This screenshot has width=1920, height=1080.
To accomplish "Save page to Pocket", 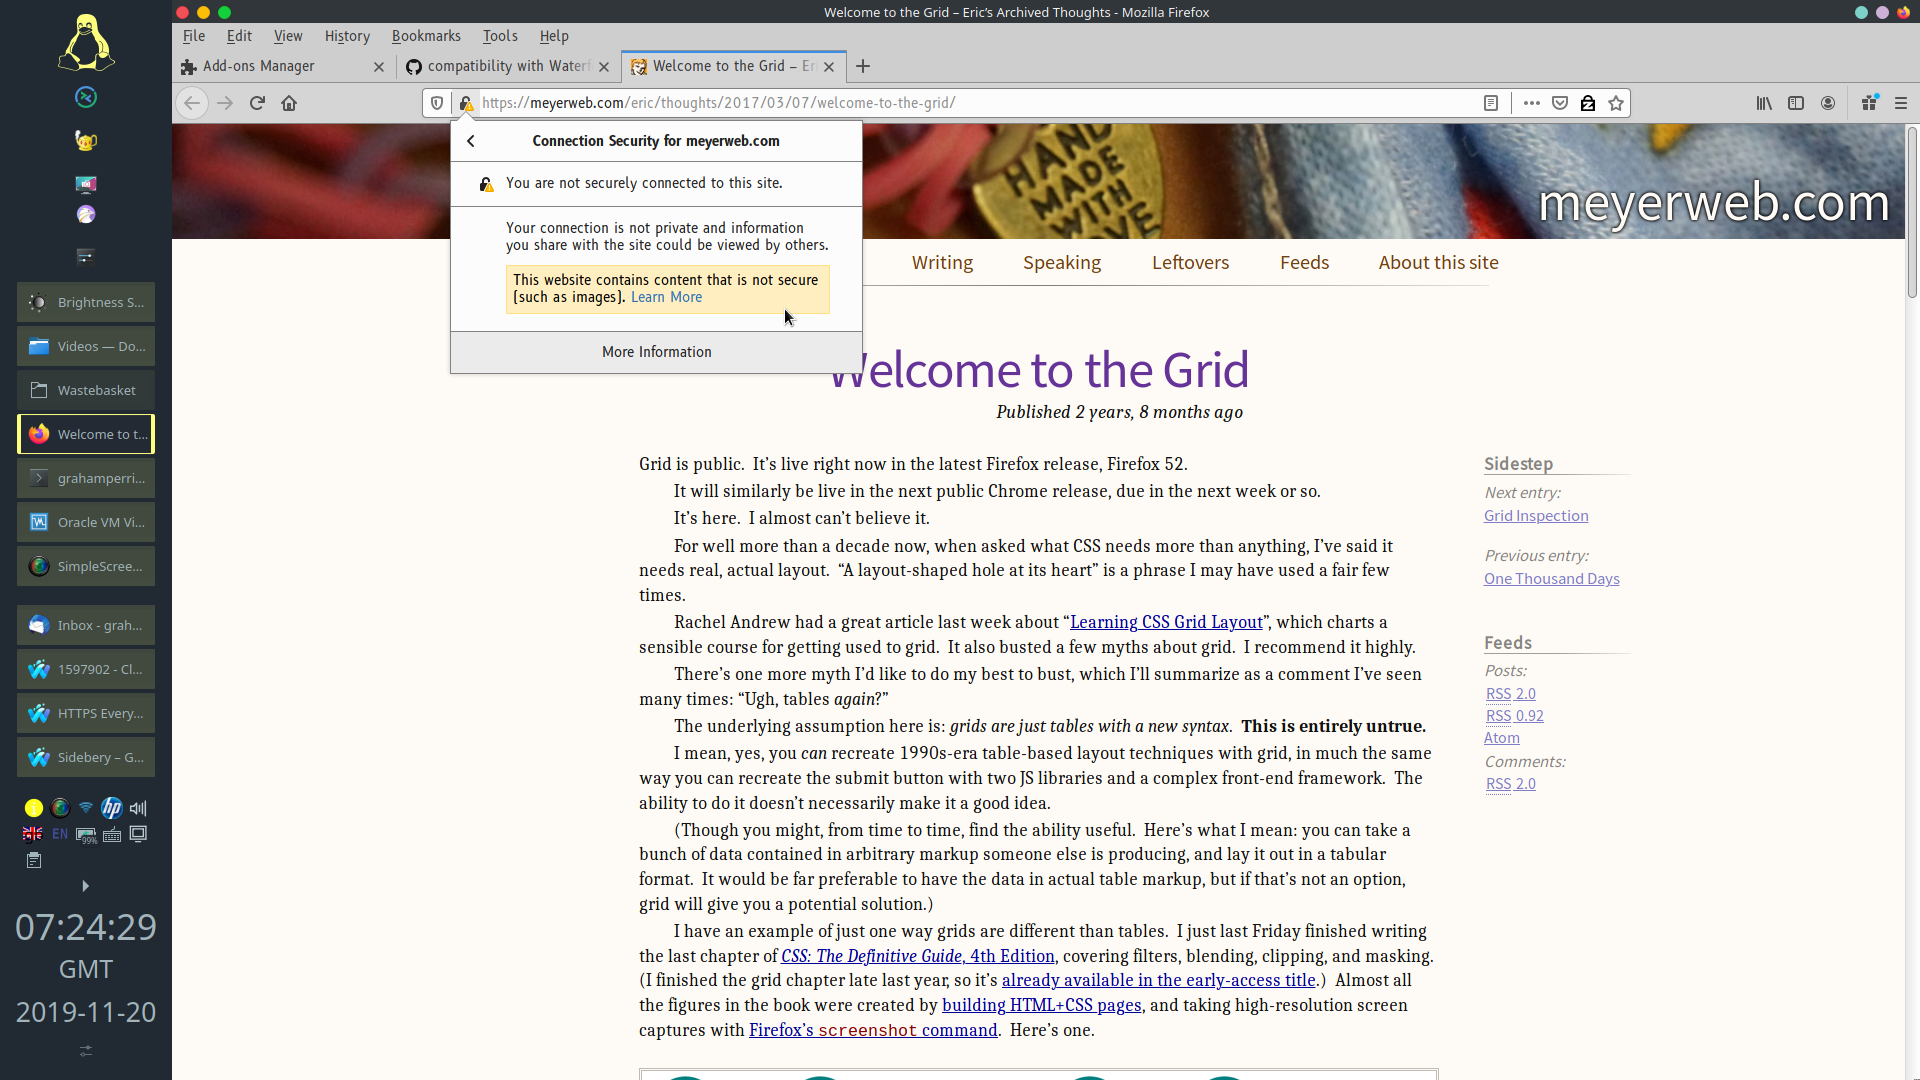I will (1560, 103).
